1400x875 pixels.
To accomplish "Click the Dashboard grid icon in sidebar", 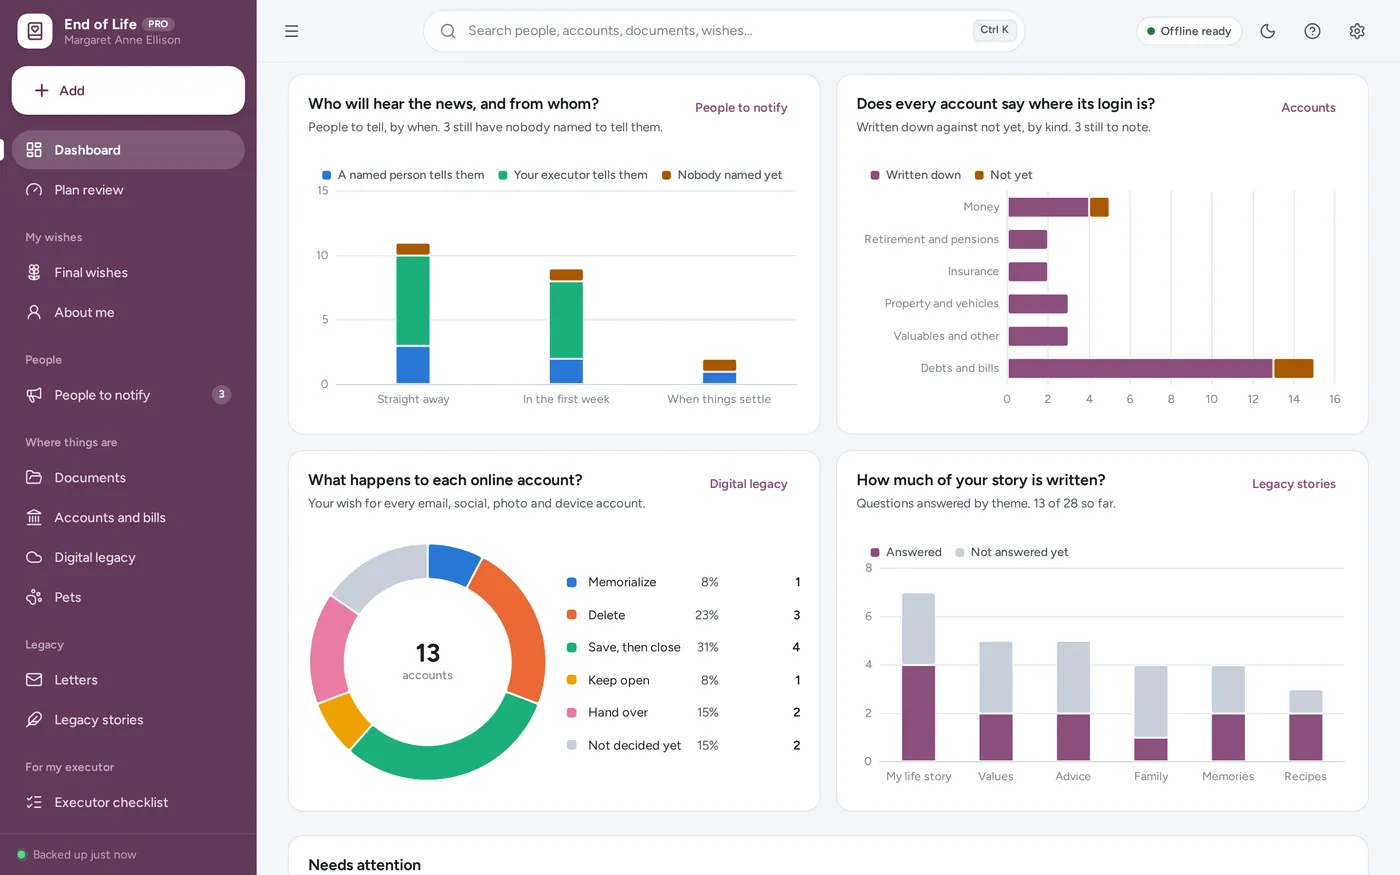I will point(34,150).
